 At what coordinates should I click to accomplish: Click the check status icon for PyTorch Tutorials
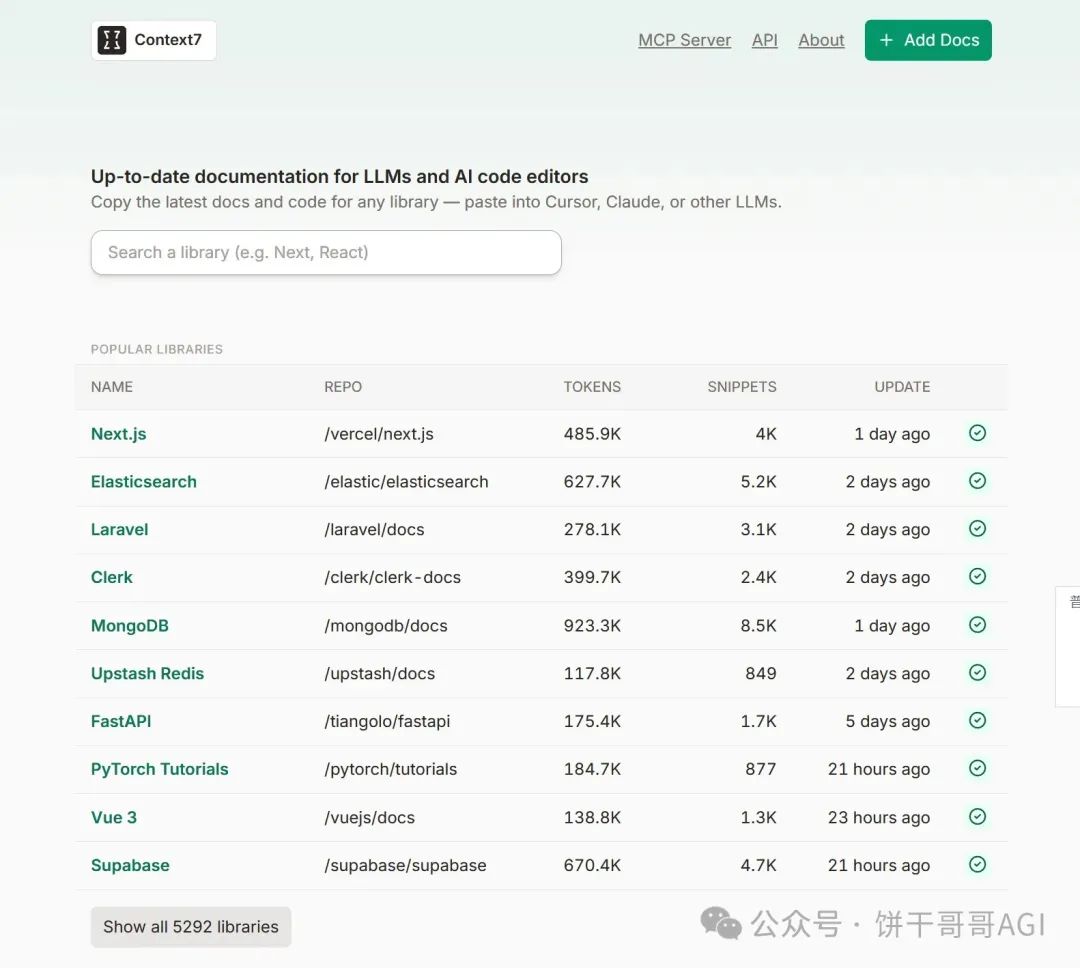[977, 768]
